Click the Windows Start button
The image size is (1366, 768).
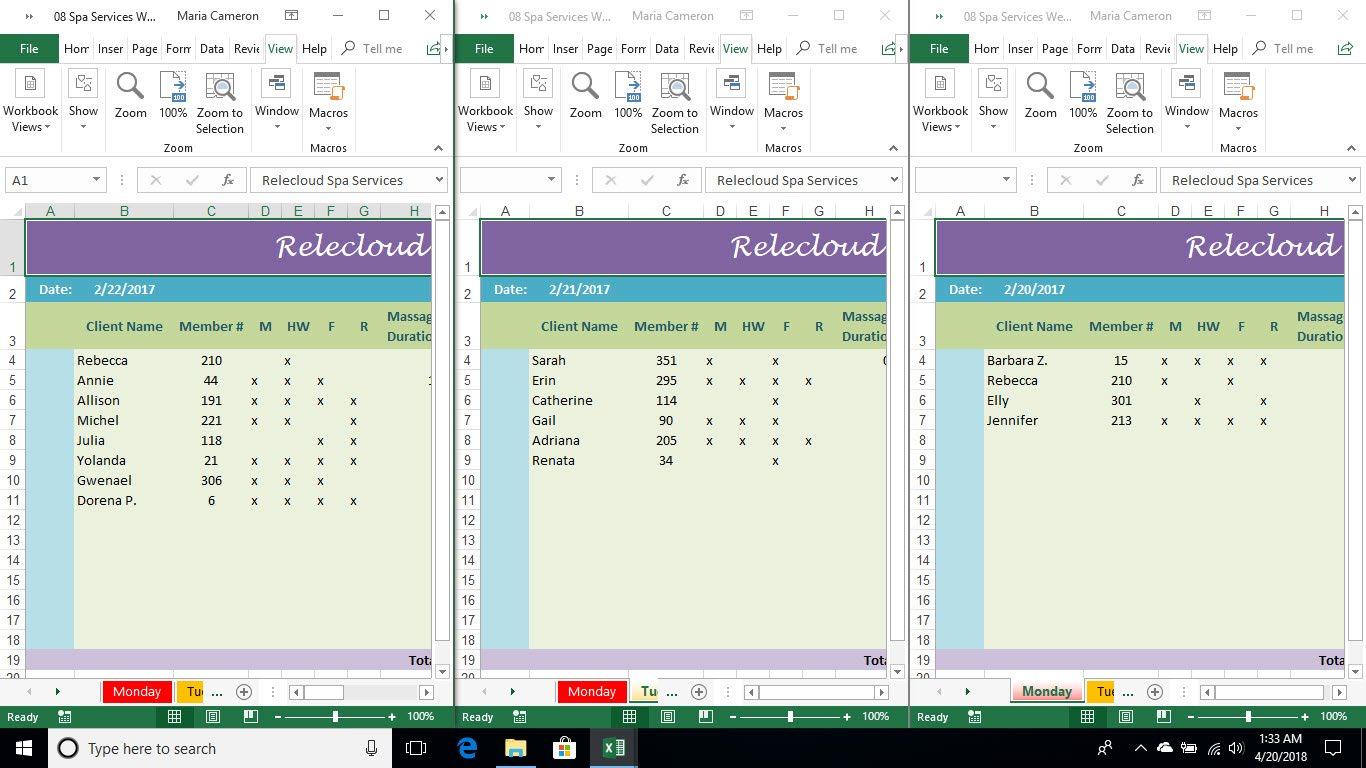tap(24, 748)
